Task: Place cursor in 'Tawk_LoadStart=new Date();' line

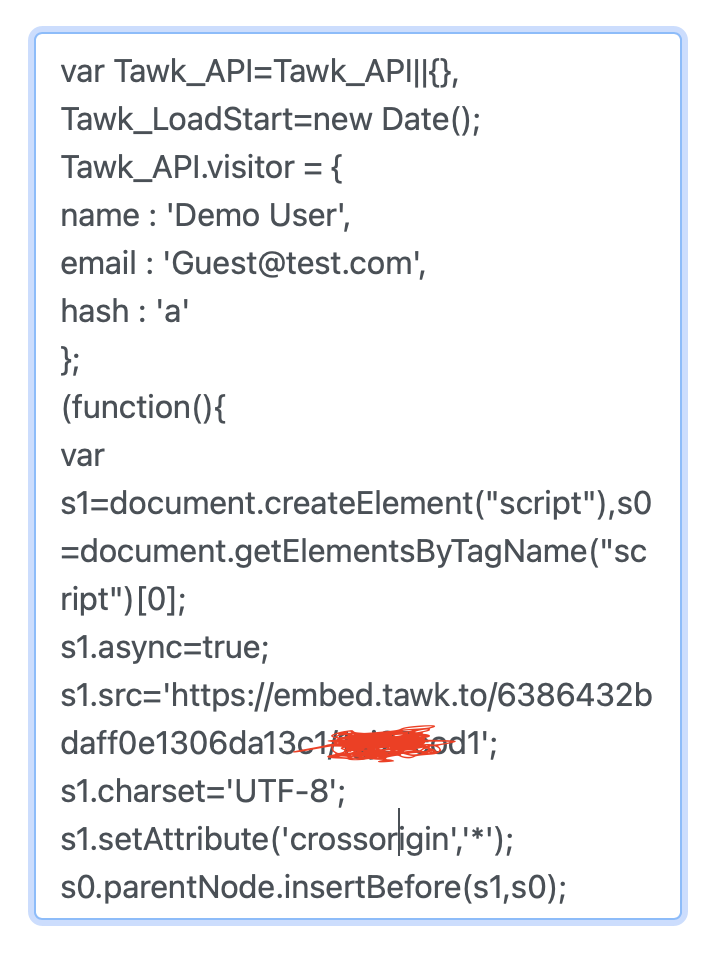Action: (x=271, y=120)
